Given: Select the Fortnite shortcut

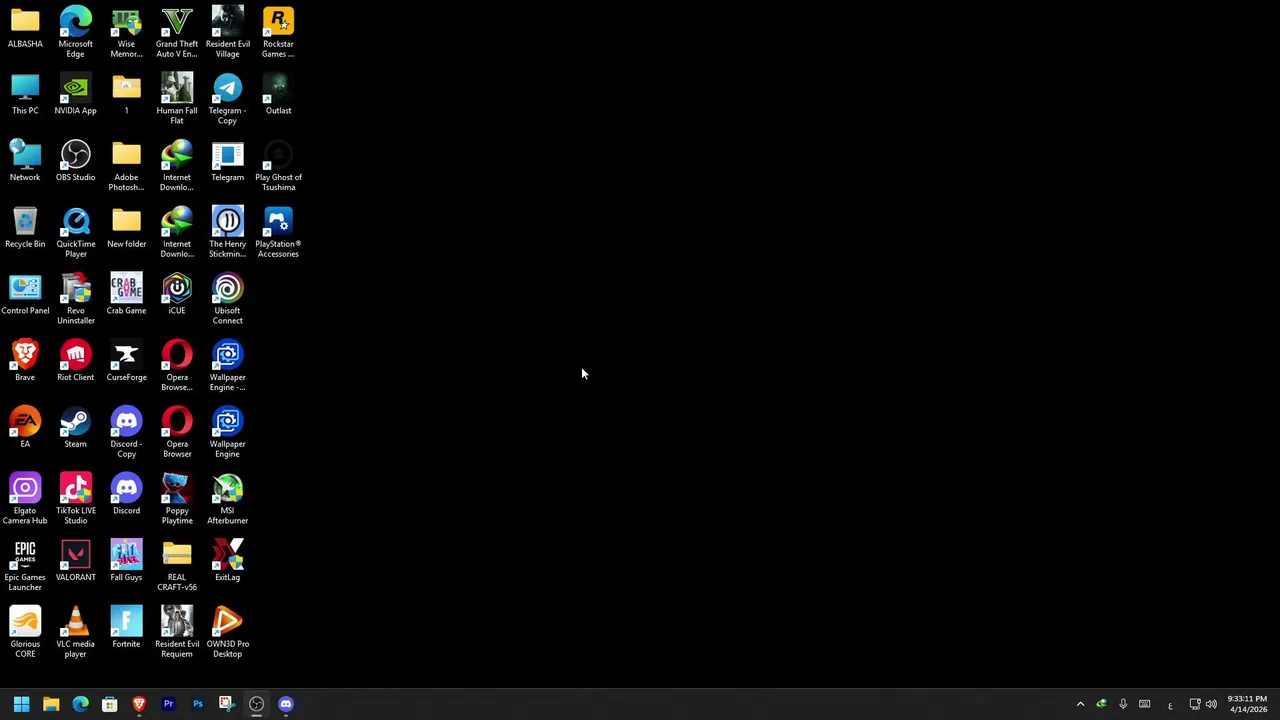Looking at the screenshot, I should 126,628.
